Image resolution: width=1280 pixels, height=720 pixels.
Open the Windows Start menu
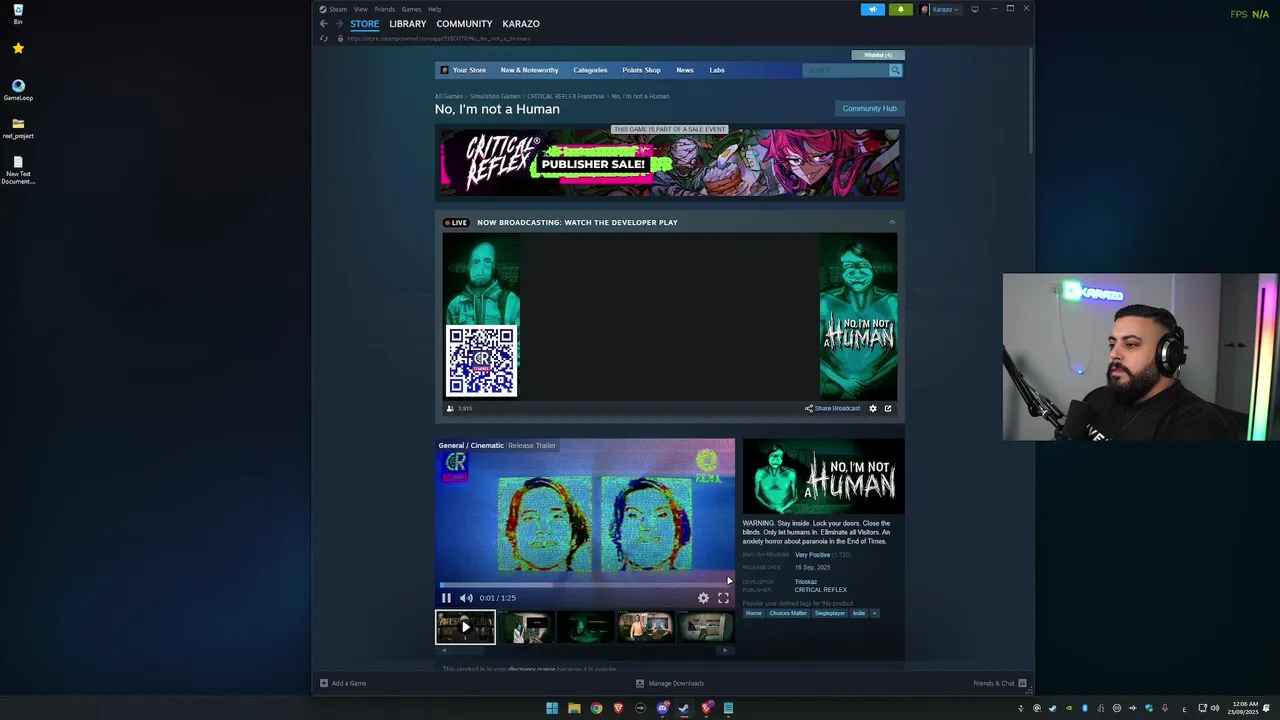[x=552, y=708]
